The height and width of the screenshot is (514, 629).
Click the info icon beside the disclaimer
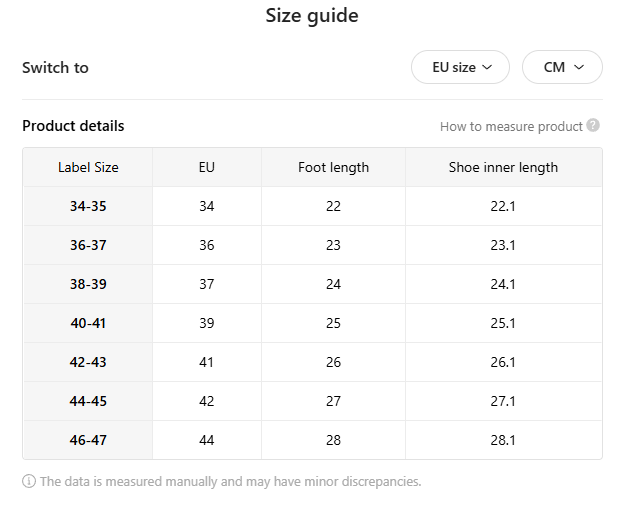tap(29, 481)
